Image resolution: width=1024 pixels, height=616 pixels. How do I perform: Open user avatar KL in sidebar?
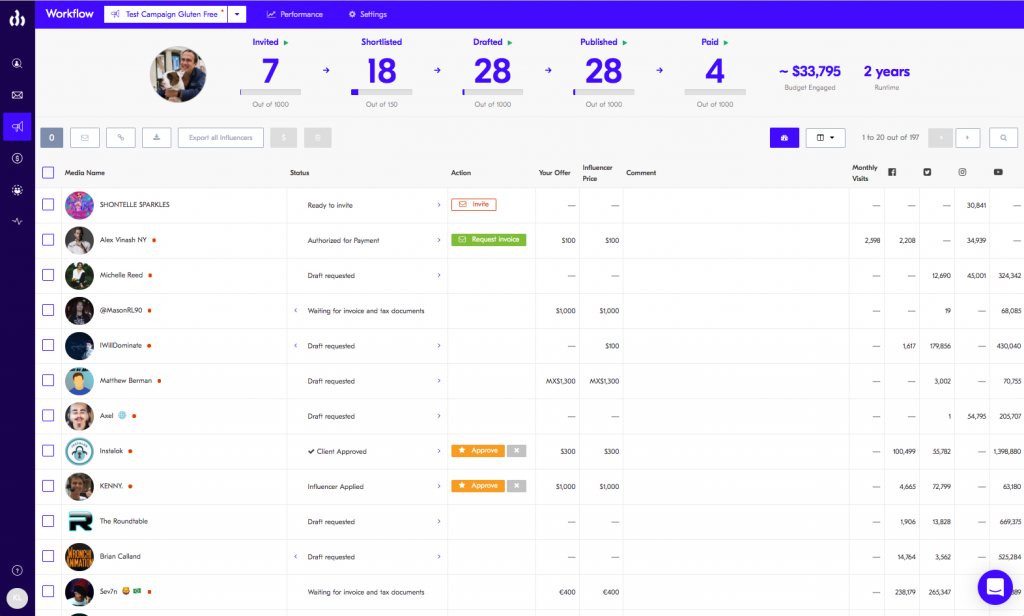(x=17, y=598)
